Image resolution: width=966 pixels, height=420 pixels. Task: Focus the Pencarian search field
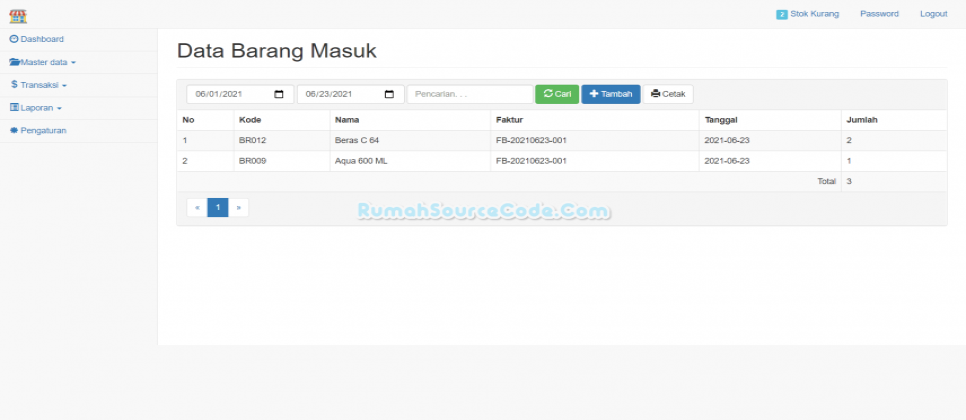click(470, 94)
